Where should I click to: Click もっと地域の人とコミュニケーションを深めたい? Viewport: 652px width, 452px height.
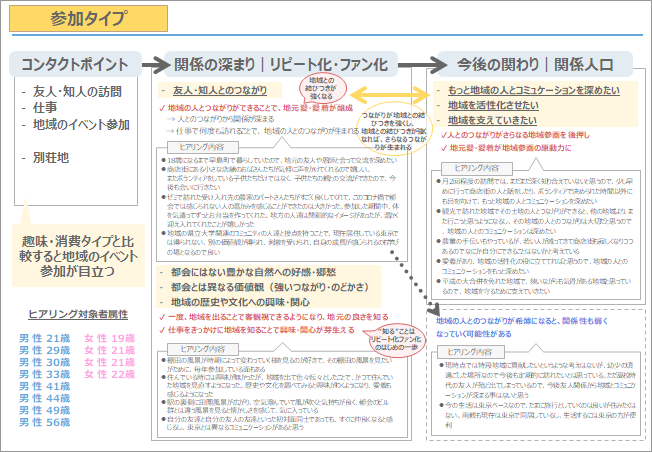[533, 91]
